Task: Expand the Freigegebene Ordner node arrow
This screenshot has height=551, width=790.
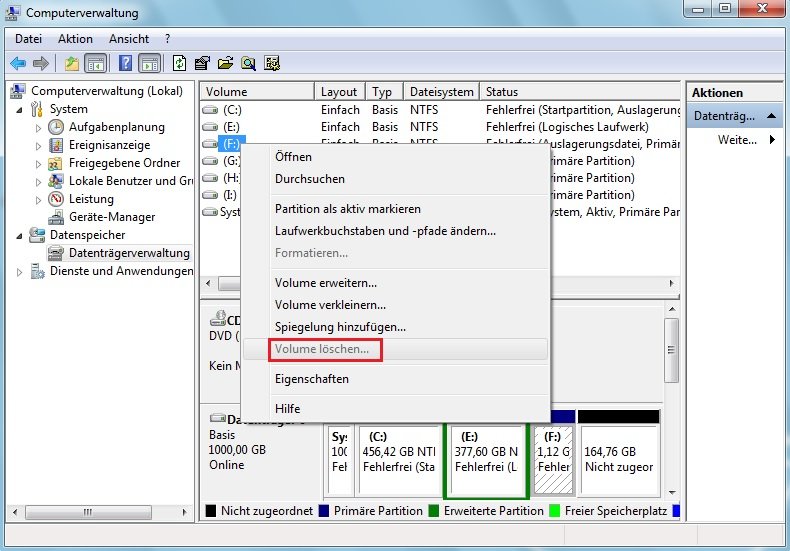Action: [38, 164]
